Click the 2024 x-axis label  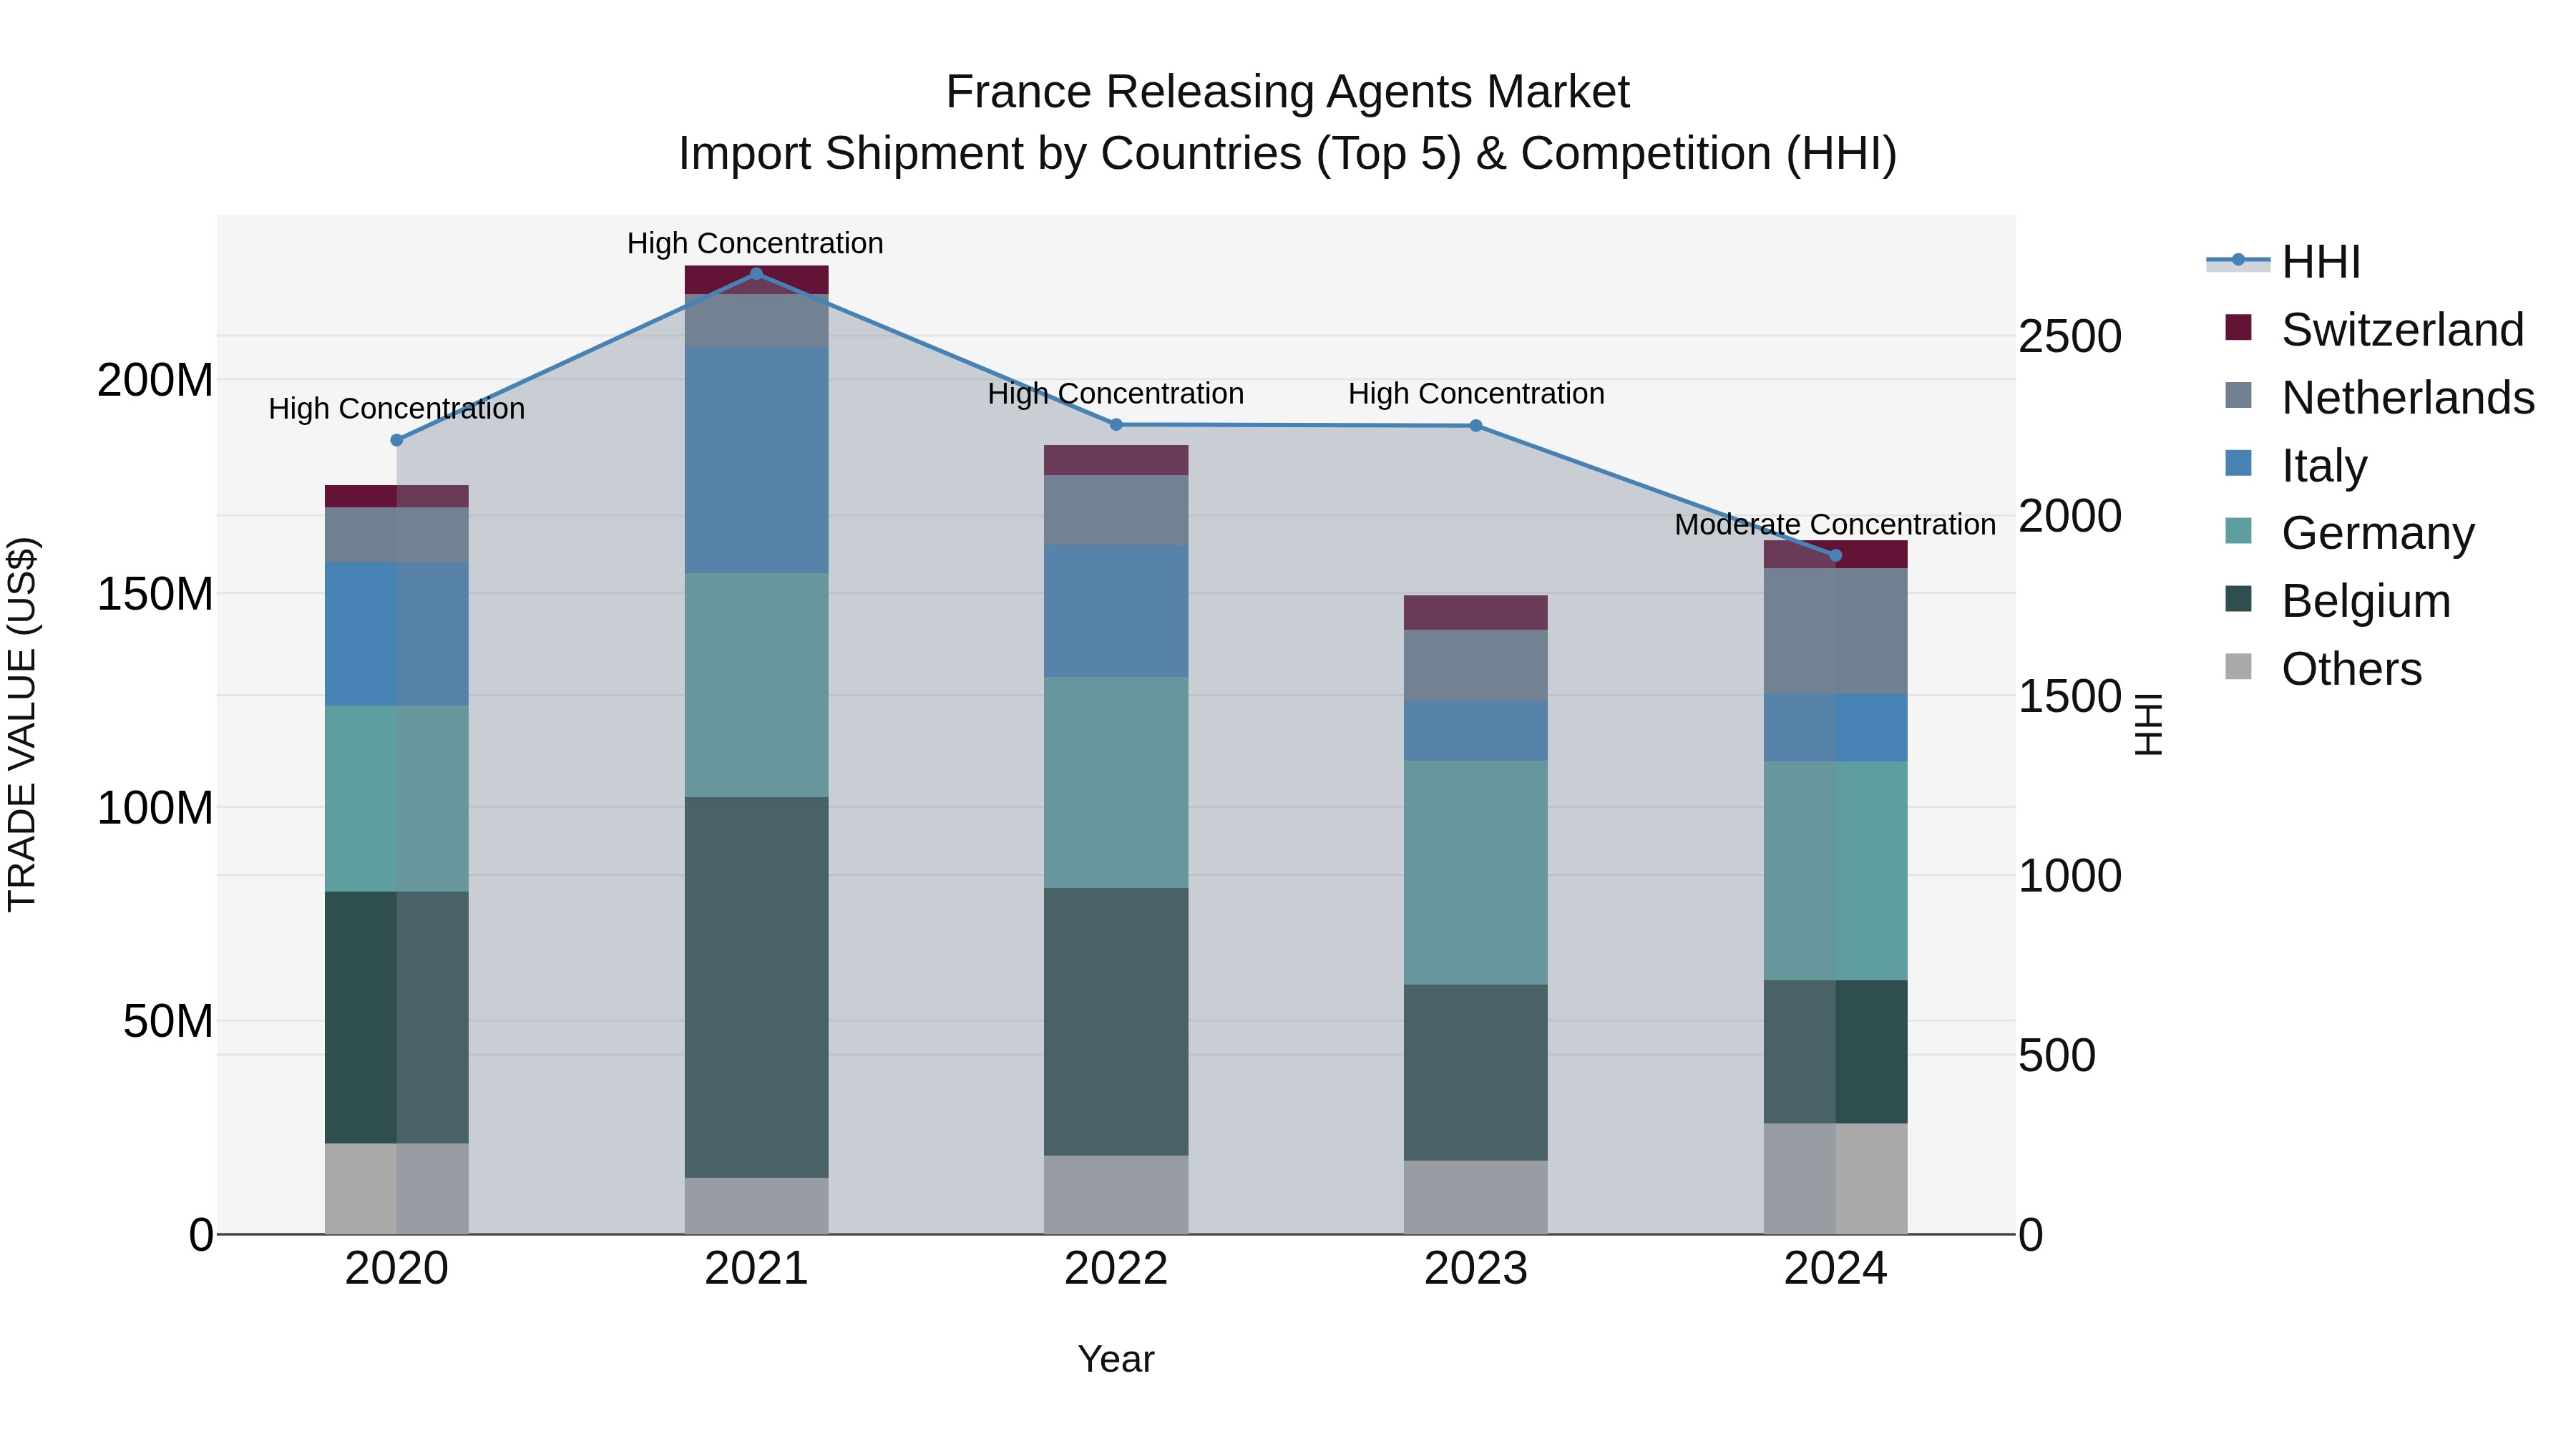click(1835, 1269)
